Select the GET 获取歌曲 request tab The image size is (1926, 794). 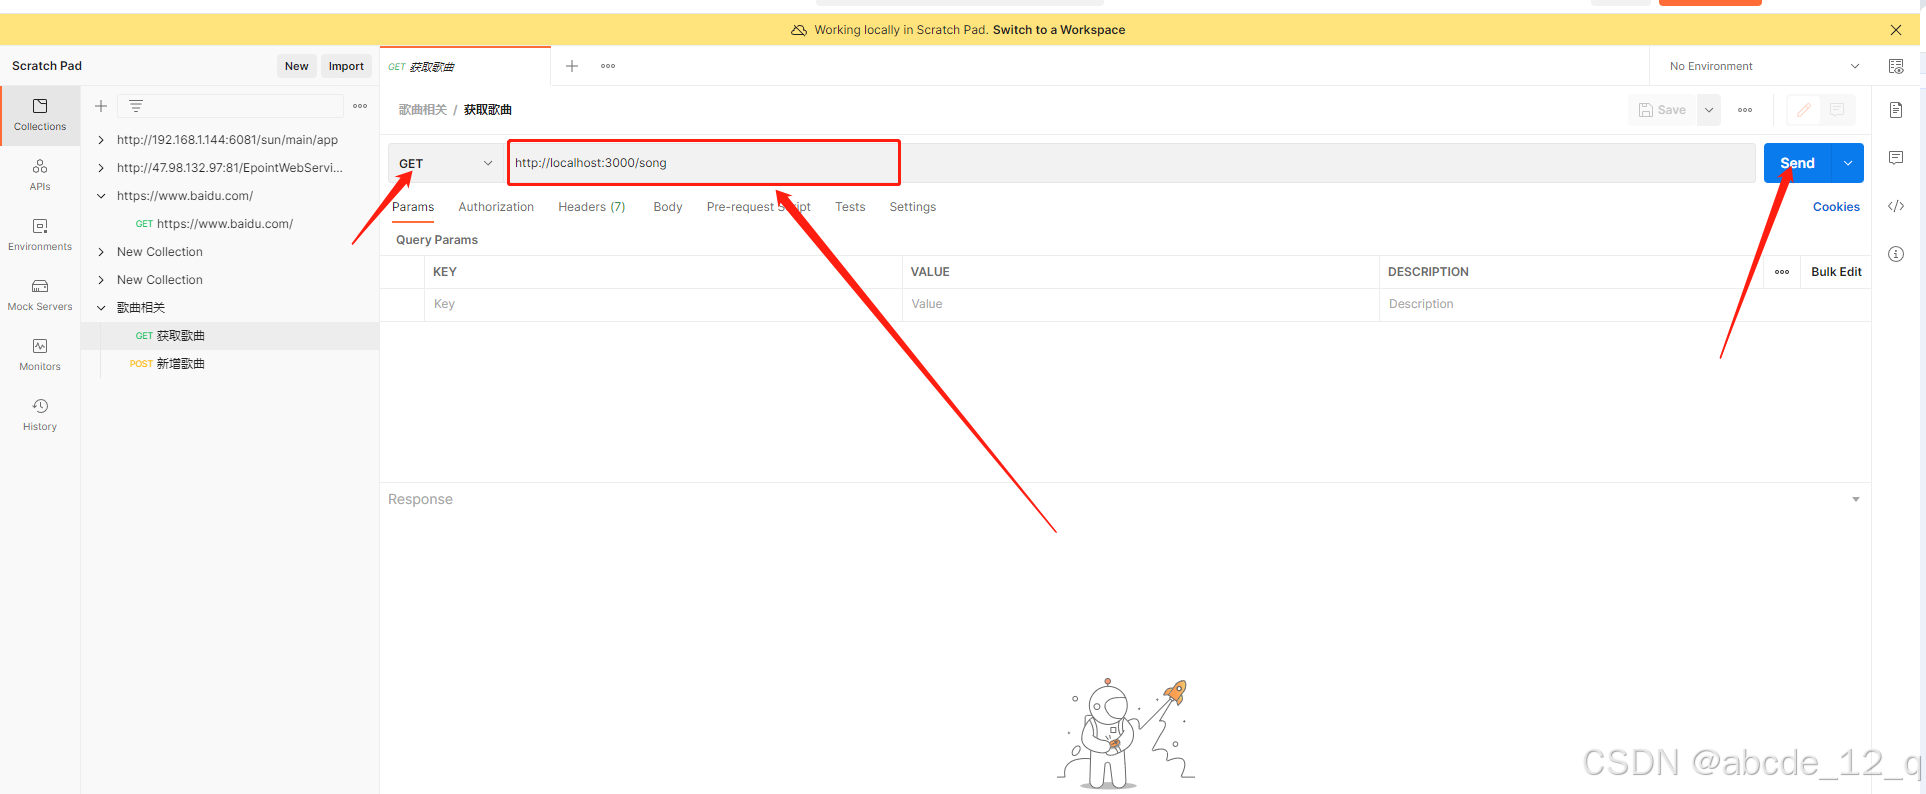pyautogui.click(x=465, y=67)
